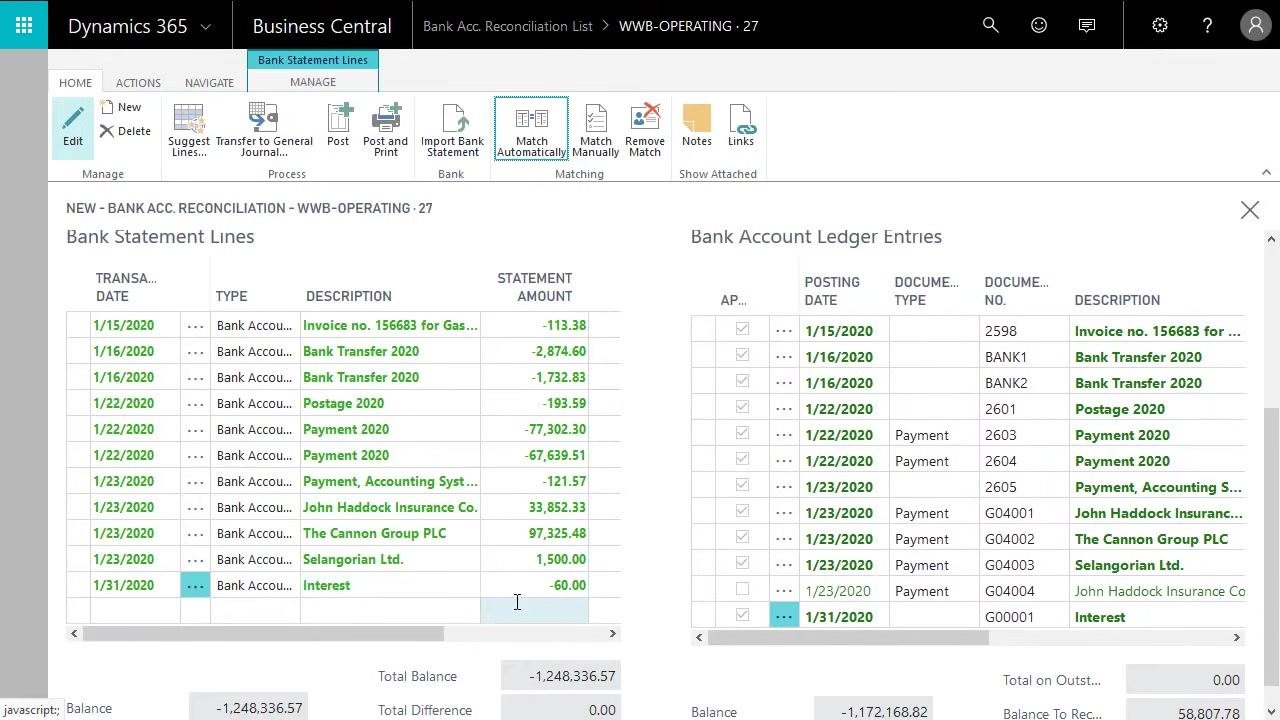
Task: Select Payment, Accounting Syst... statement description
Action: 390,481
